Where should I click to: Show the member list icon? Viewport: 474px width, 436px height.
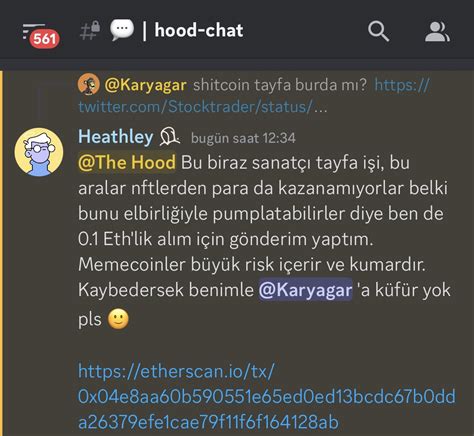point(437,32)
